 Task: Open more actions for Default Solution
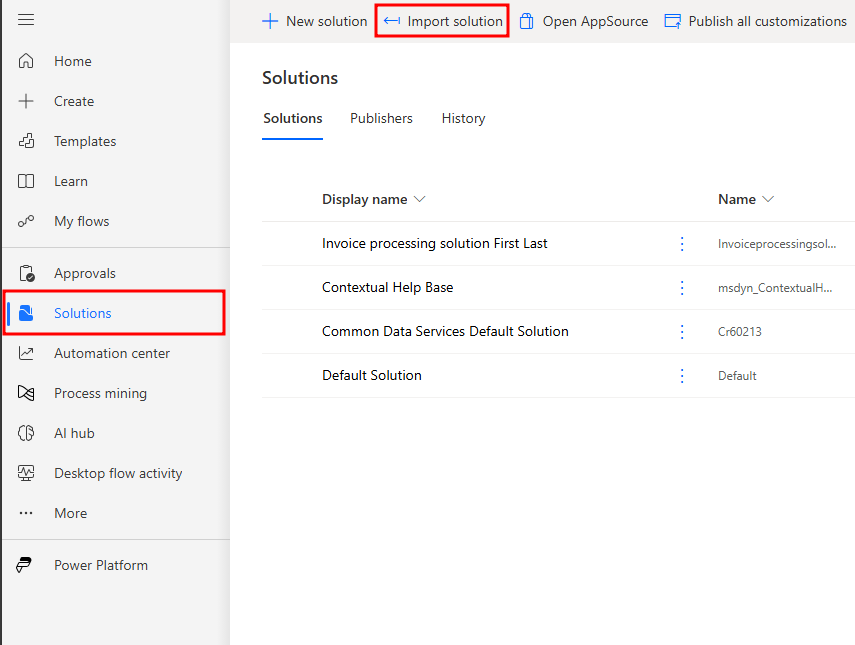click(682, 376)
